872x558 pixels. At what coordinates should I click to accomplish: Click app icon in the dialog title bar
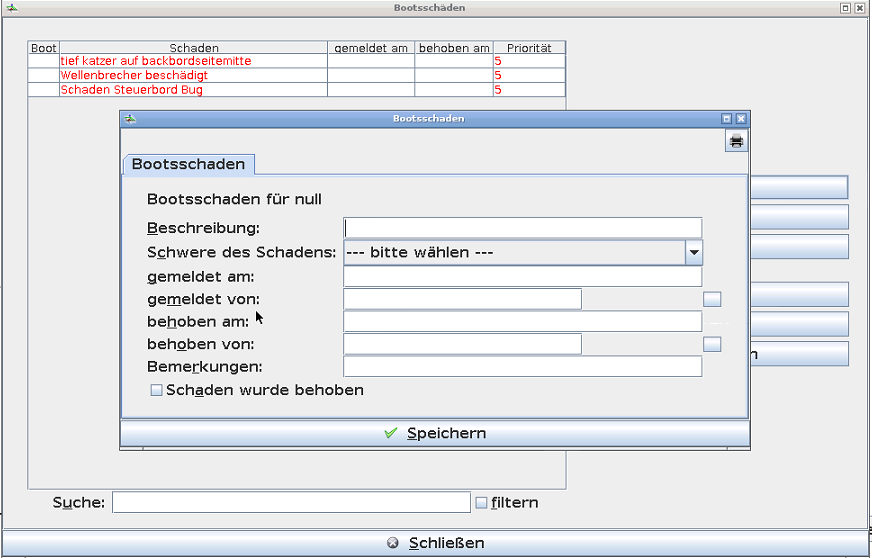pos(129,118)
